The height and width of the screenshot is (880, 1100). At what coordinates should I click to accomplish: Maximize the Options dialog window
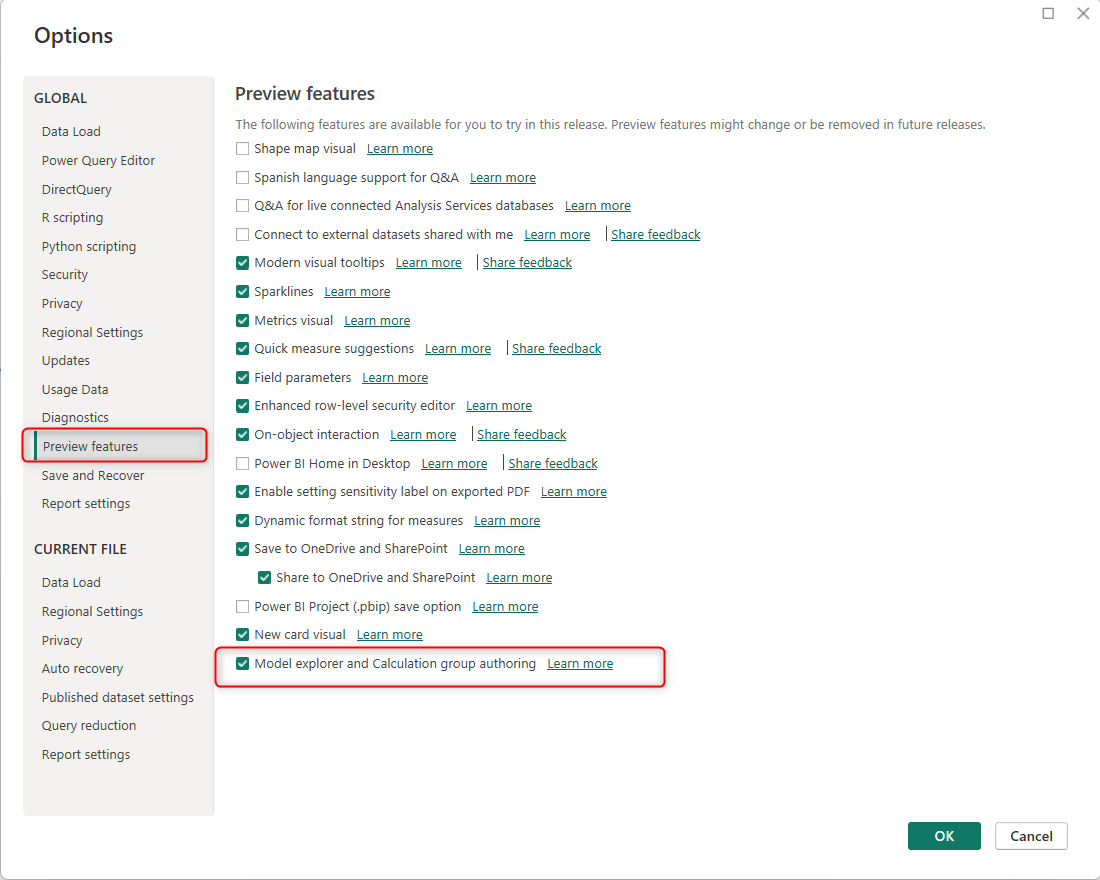1048,14
